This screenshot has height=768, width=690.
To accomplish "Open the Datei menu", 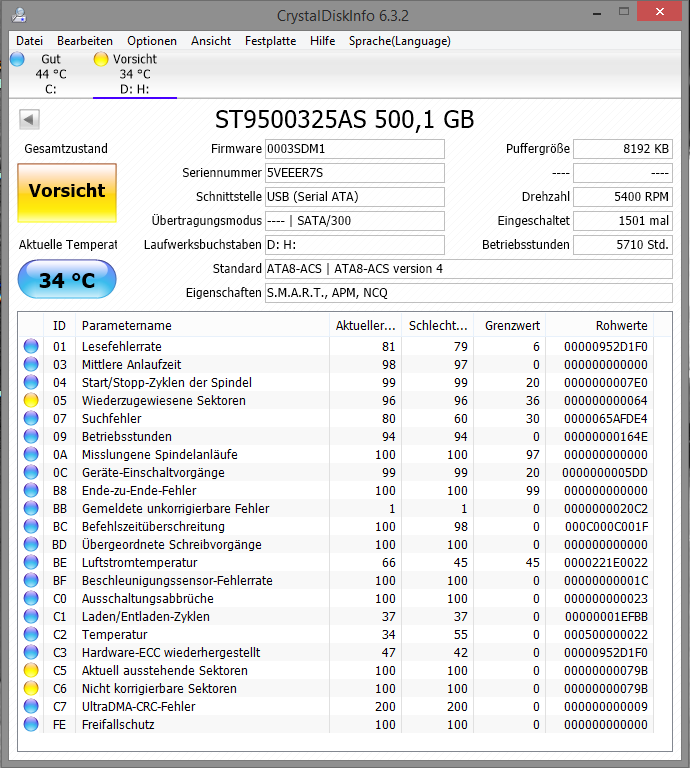I will pyautogui.click(x=29, y=41).
